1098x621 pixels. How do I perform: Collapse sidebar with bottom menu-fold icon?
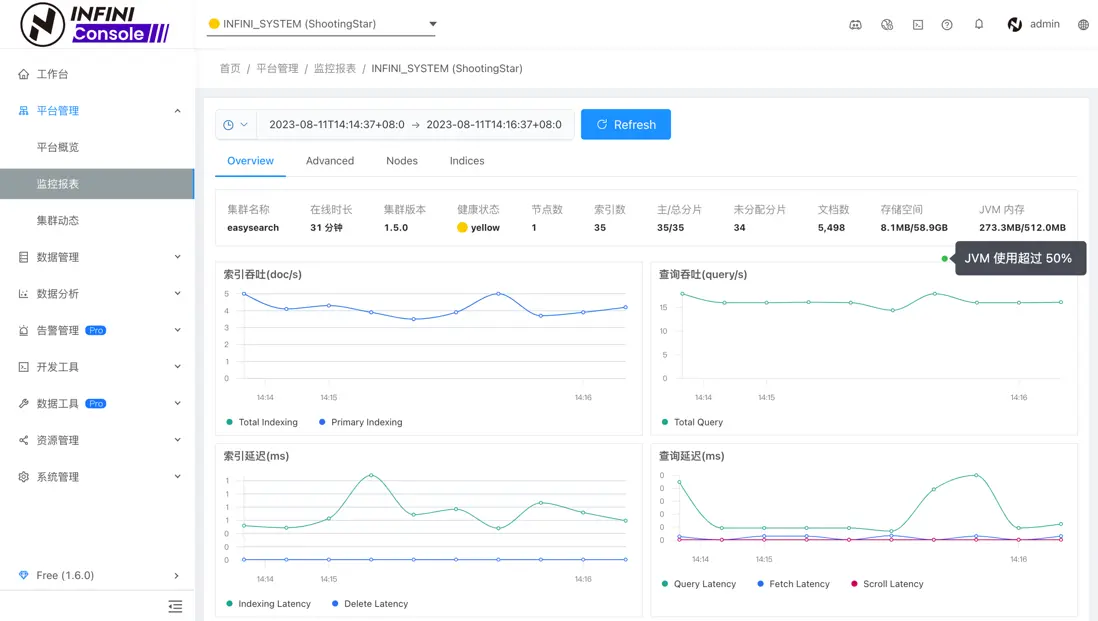(175, 606)
